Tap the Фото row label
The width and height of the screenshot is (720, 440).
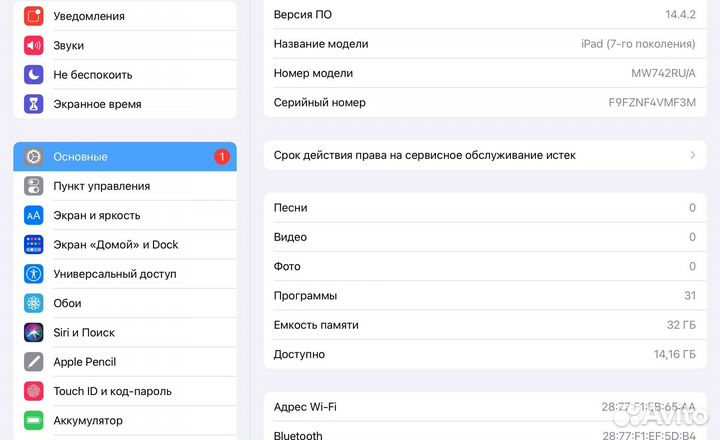pyautogui.click(x=287, y=266)
